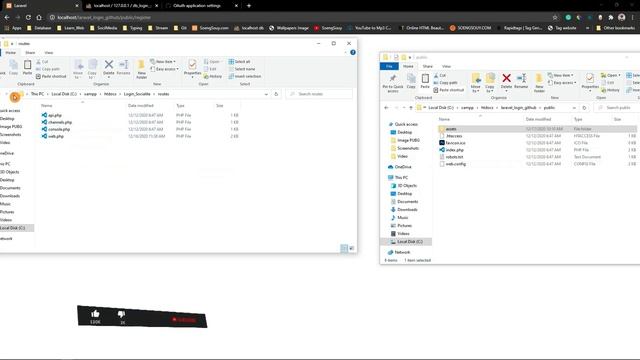The height and width of the screenshot is (360, 640).
Task: Select OneDrive in public window sidebar
Action: coord(400,167)
